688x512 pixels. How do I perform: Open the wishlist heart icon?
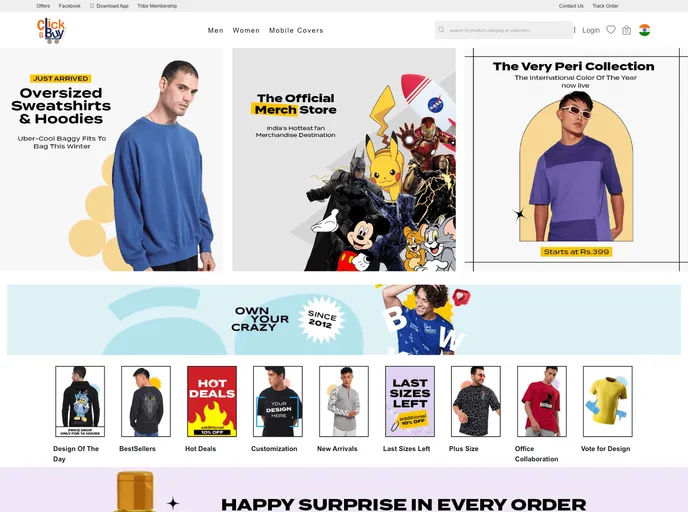611,30
